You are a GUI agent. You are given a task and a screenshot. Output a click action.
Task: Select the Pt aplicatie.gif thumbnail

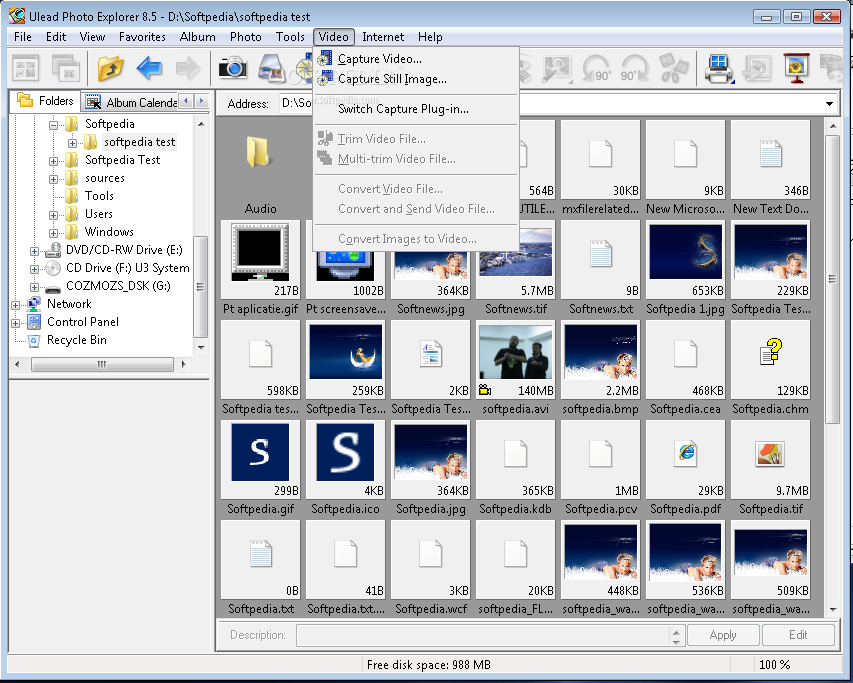coord(260,259)
